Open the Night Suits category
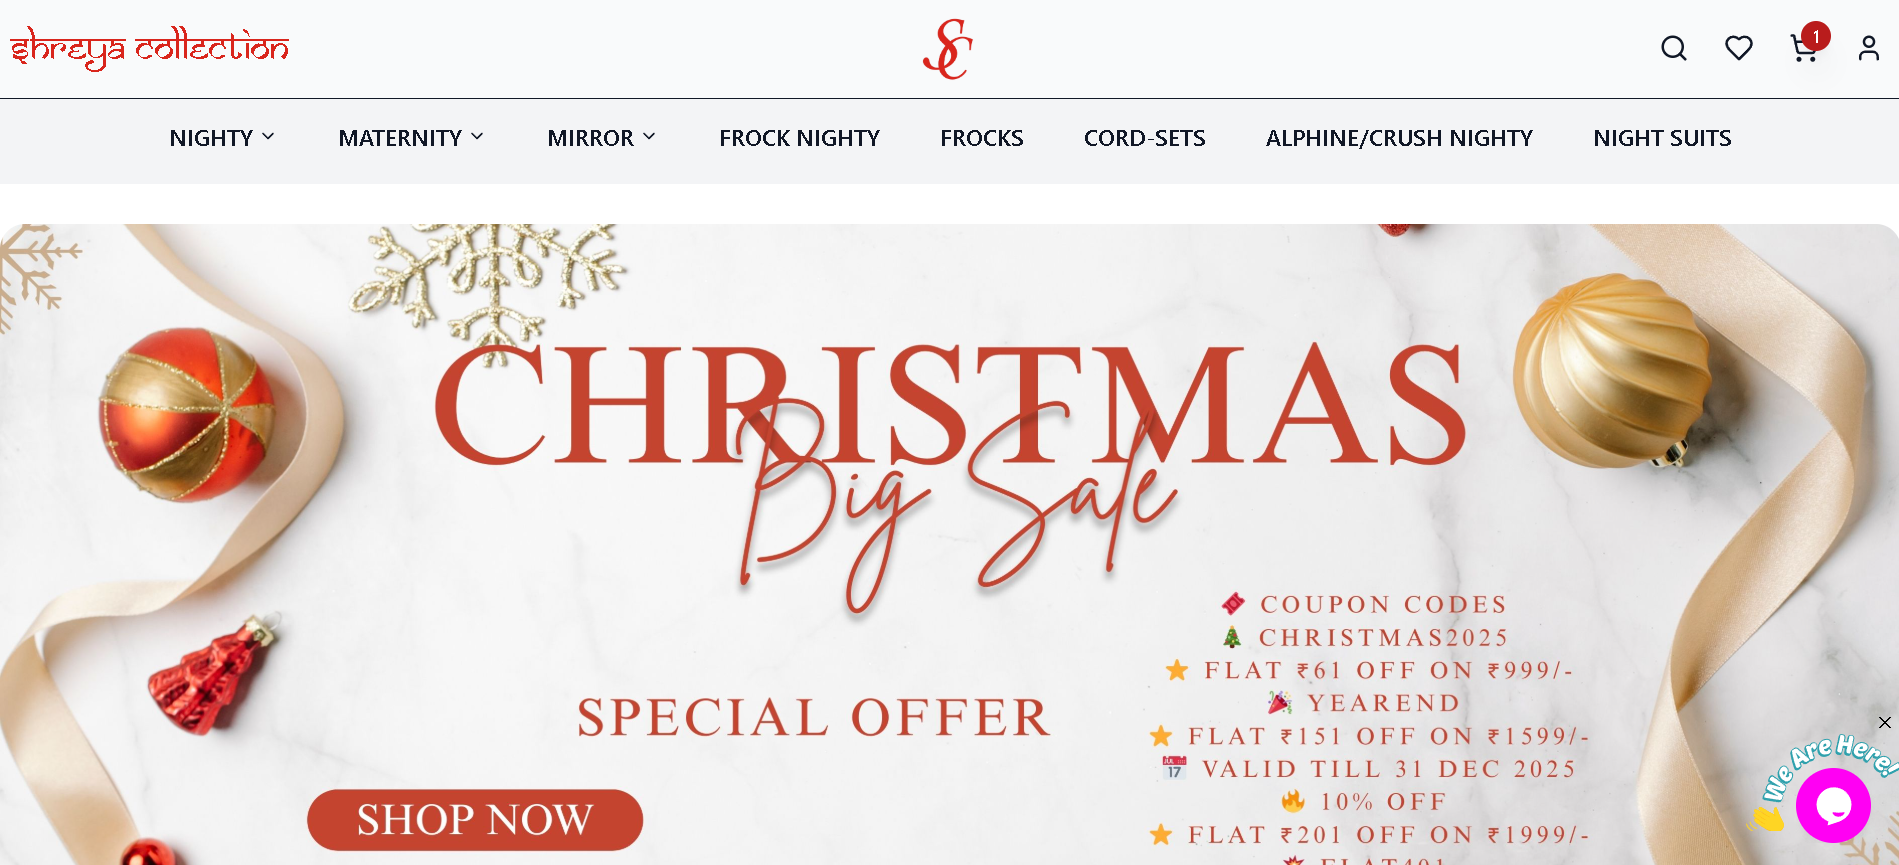The height and width of the screenshot is (865, 1899). click(1662, 138)
